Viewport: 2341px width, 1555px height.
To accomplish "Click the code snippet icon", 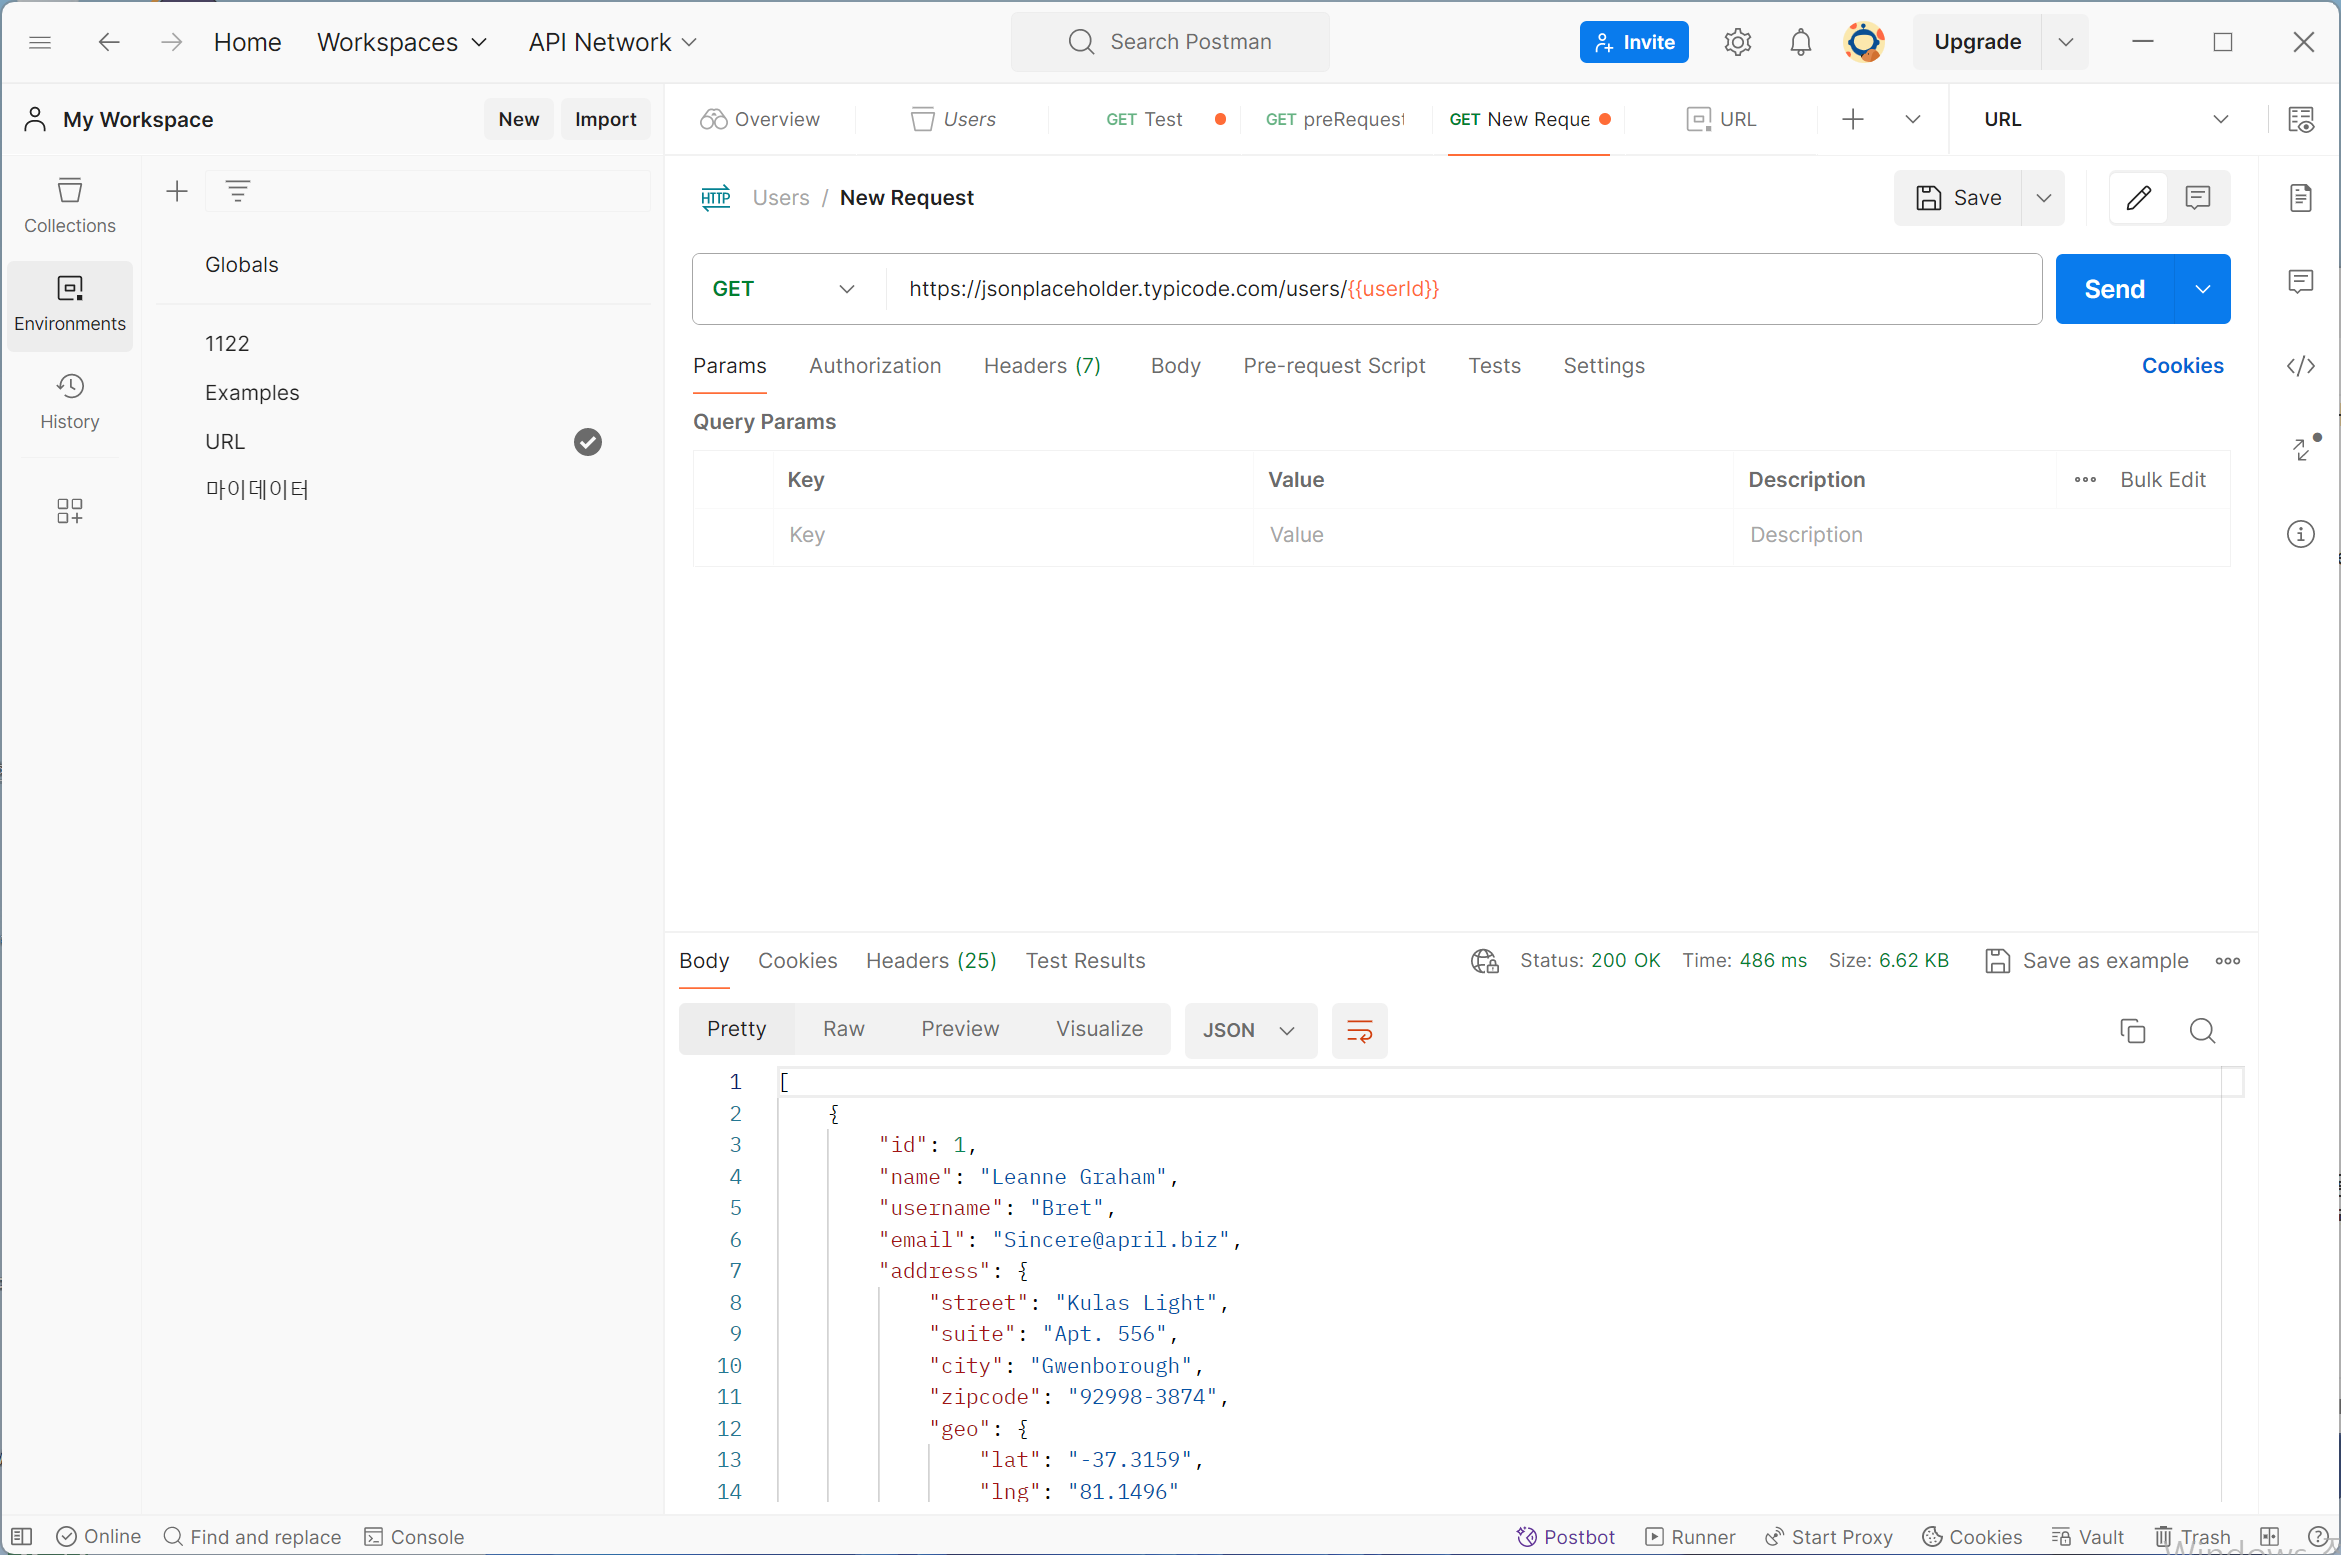I will coord(2300,366).
